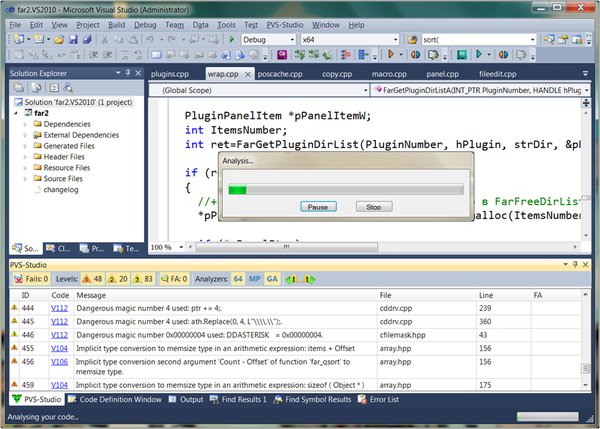Click the Solution Explorer show all files icon
The width and height of the screenshot is (600, 429).
pos(36,88)
